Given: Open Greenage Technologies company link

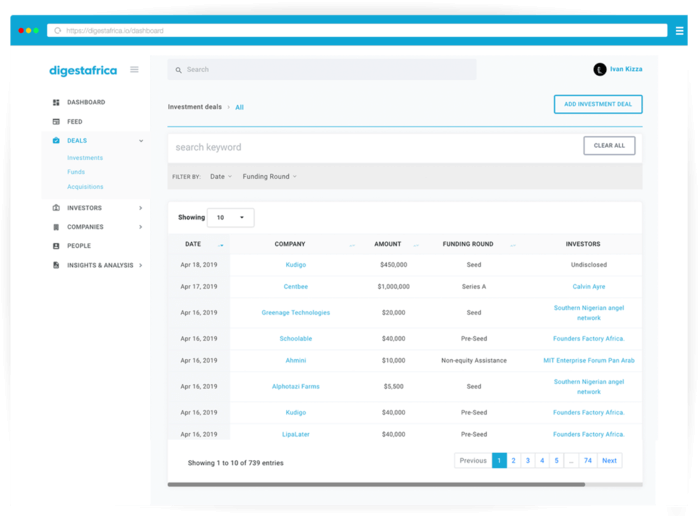Looking at the screenshot, I should click(296, 312).
